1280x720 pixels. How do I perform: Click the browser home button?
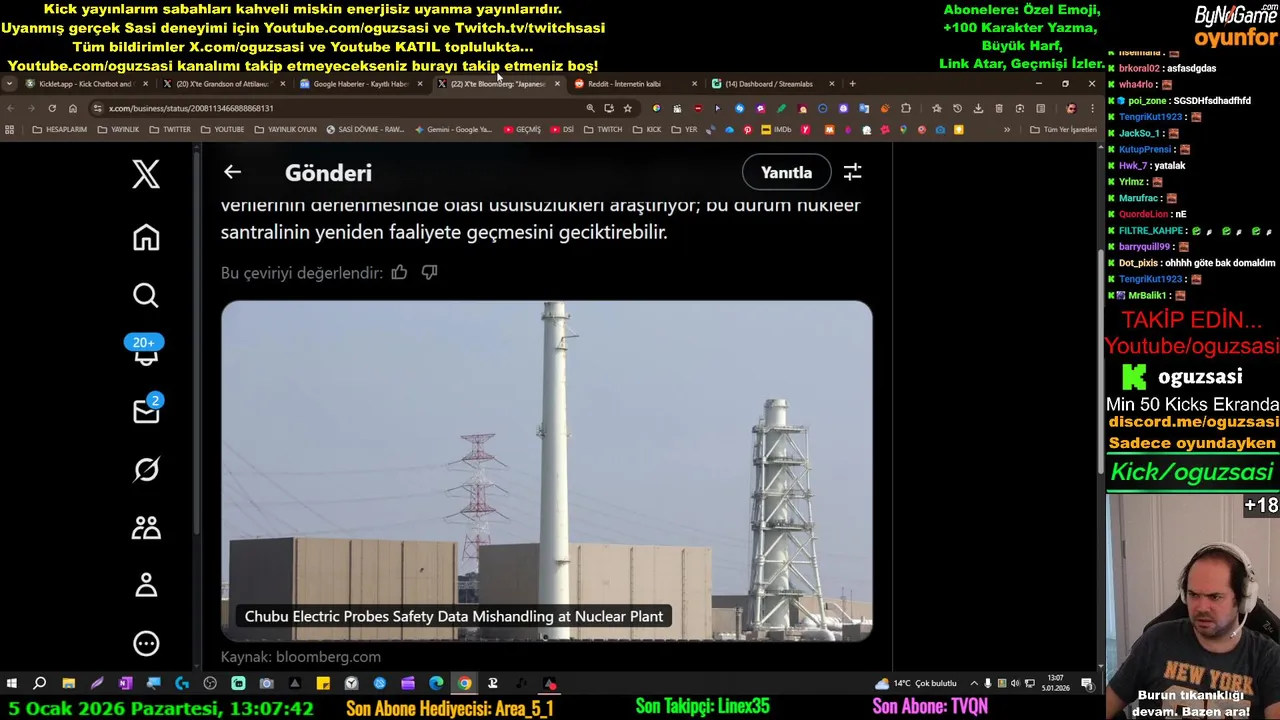(x=73, y=108)
